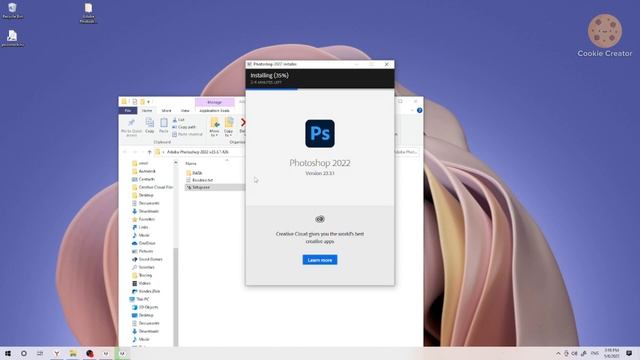The image size is (640, 360).
Task: Close the Photoshop 2022 installer window
Action: [x=387, y=64]
